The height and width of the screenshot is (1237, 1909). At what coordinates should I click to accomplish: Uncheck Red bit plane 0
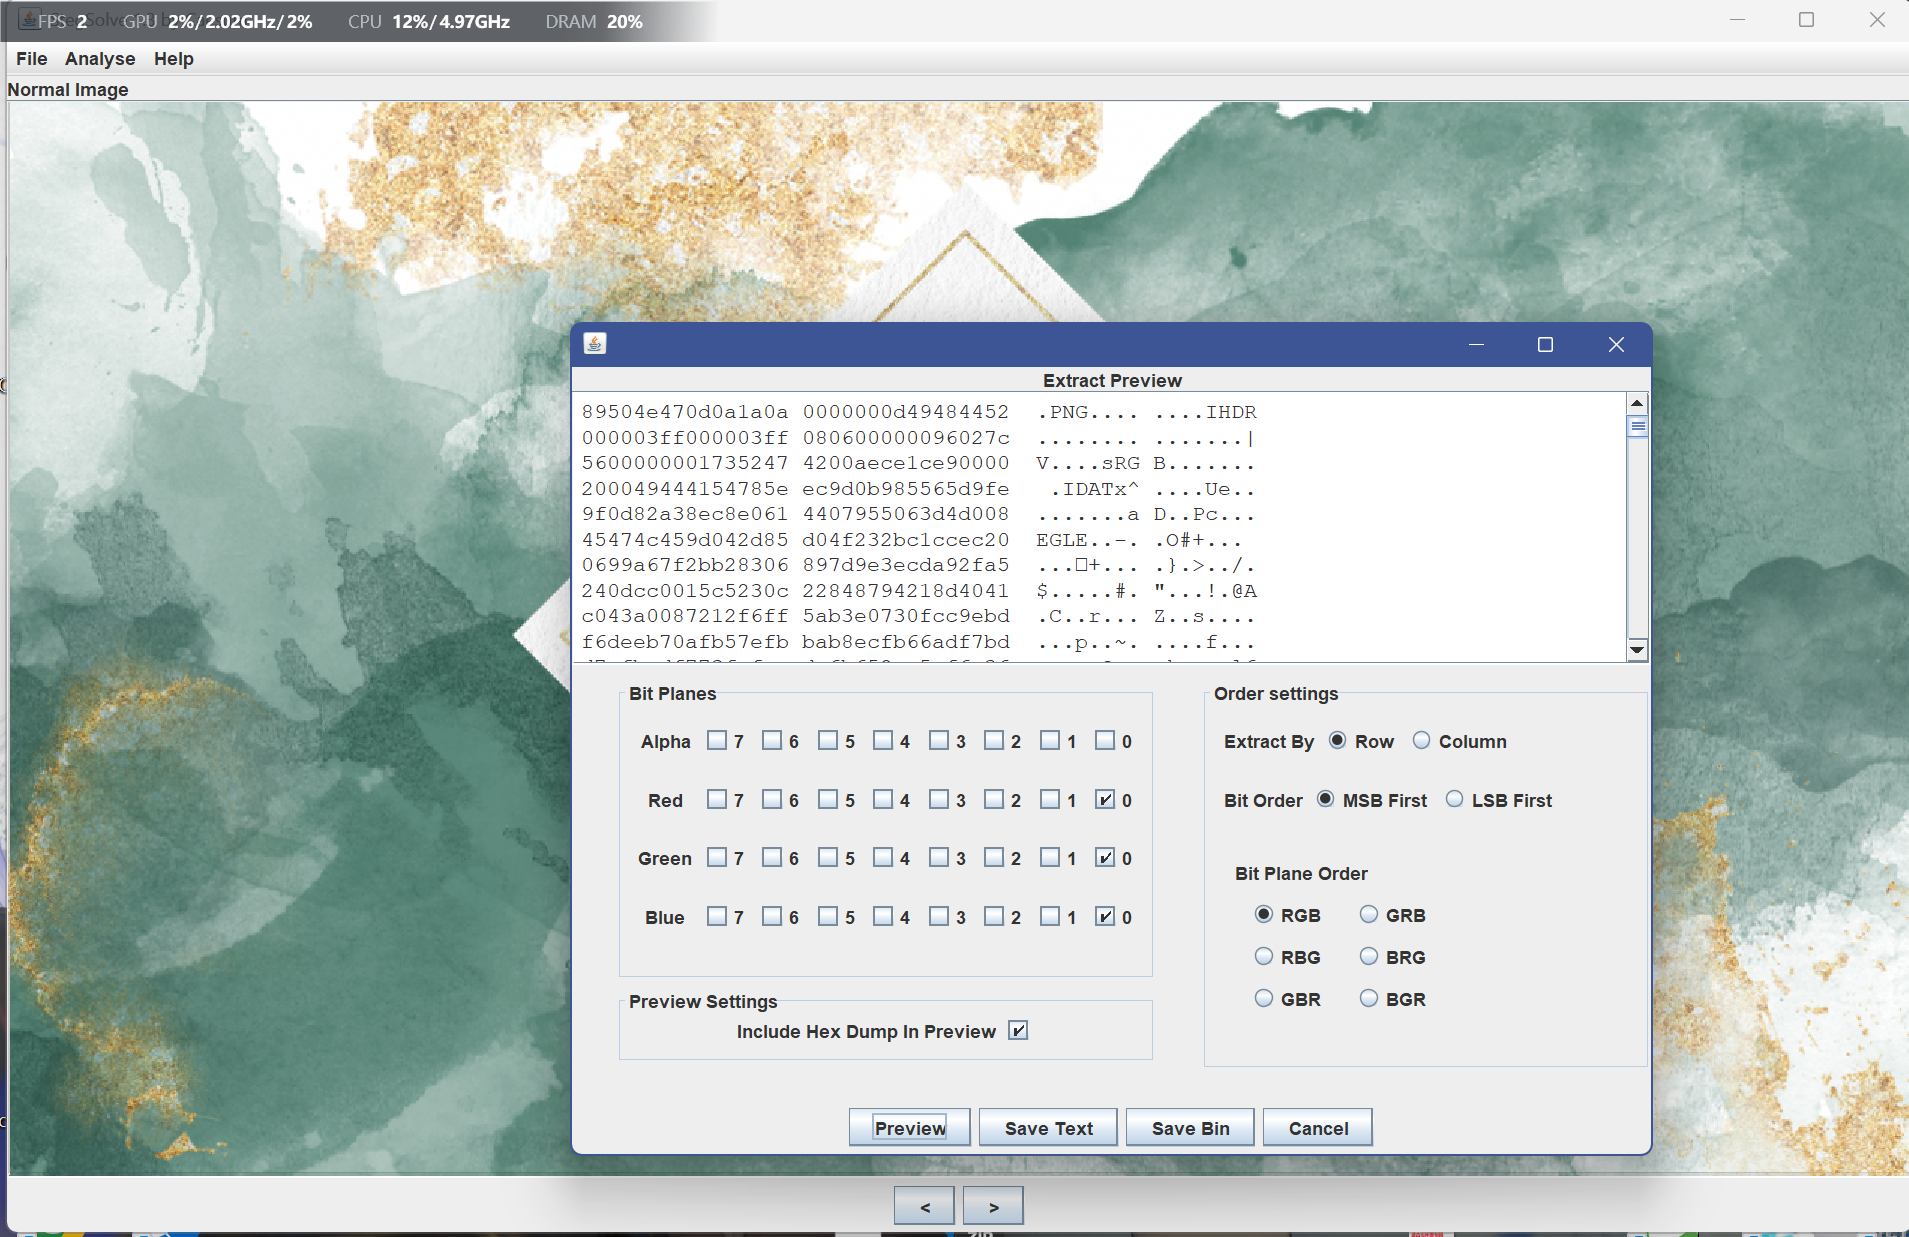coord(1105,800)
